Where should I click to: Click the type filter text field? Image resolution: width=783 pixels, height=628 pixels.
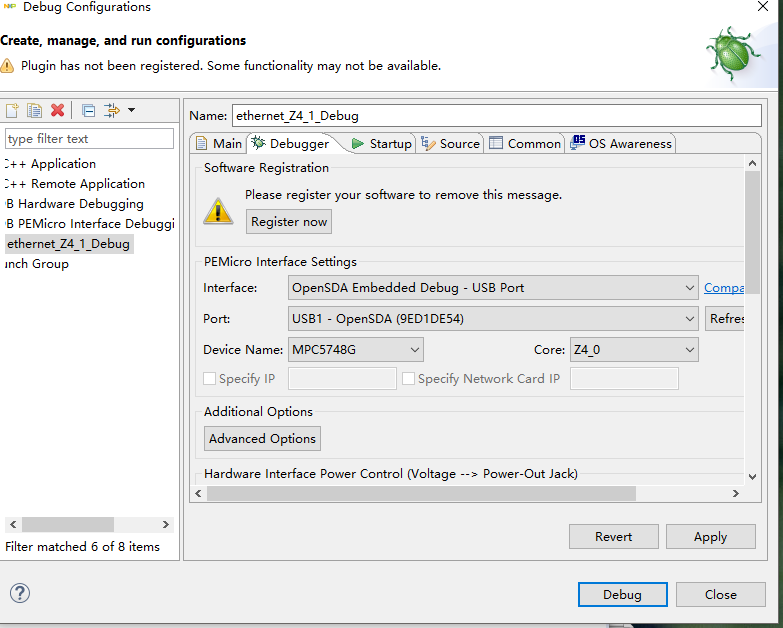(90, 139)
